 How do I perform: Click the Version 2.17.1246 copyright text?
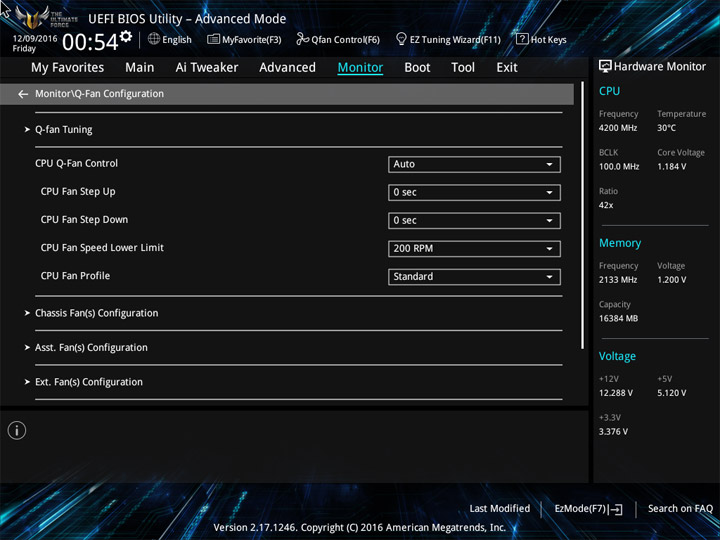click(x=360, y=528)
